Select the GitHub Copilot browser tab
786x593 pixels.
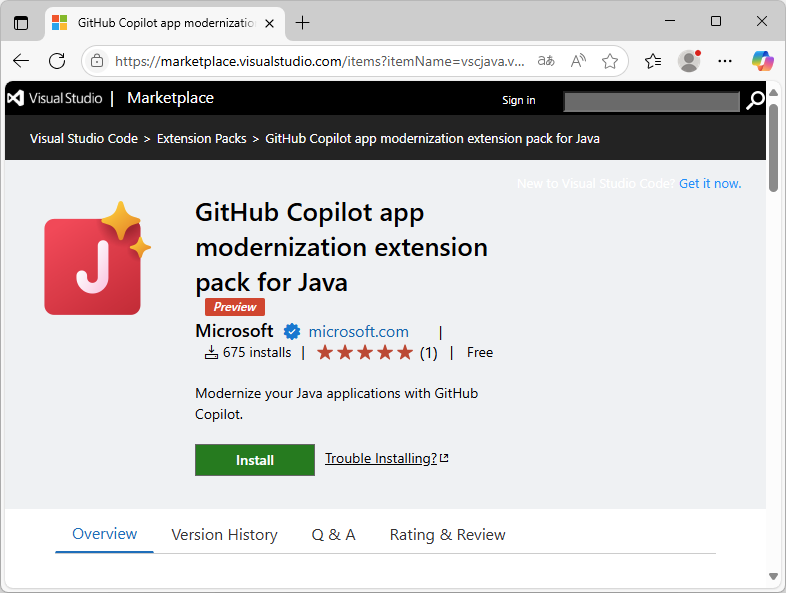click(165, 24)
